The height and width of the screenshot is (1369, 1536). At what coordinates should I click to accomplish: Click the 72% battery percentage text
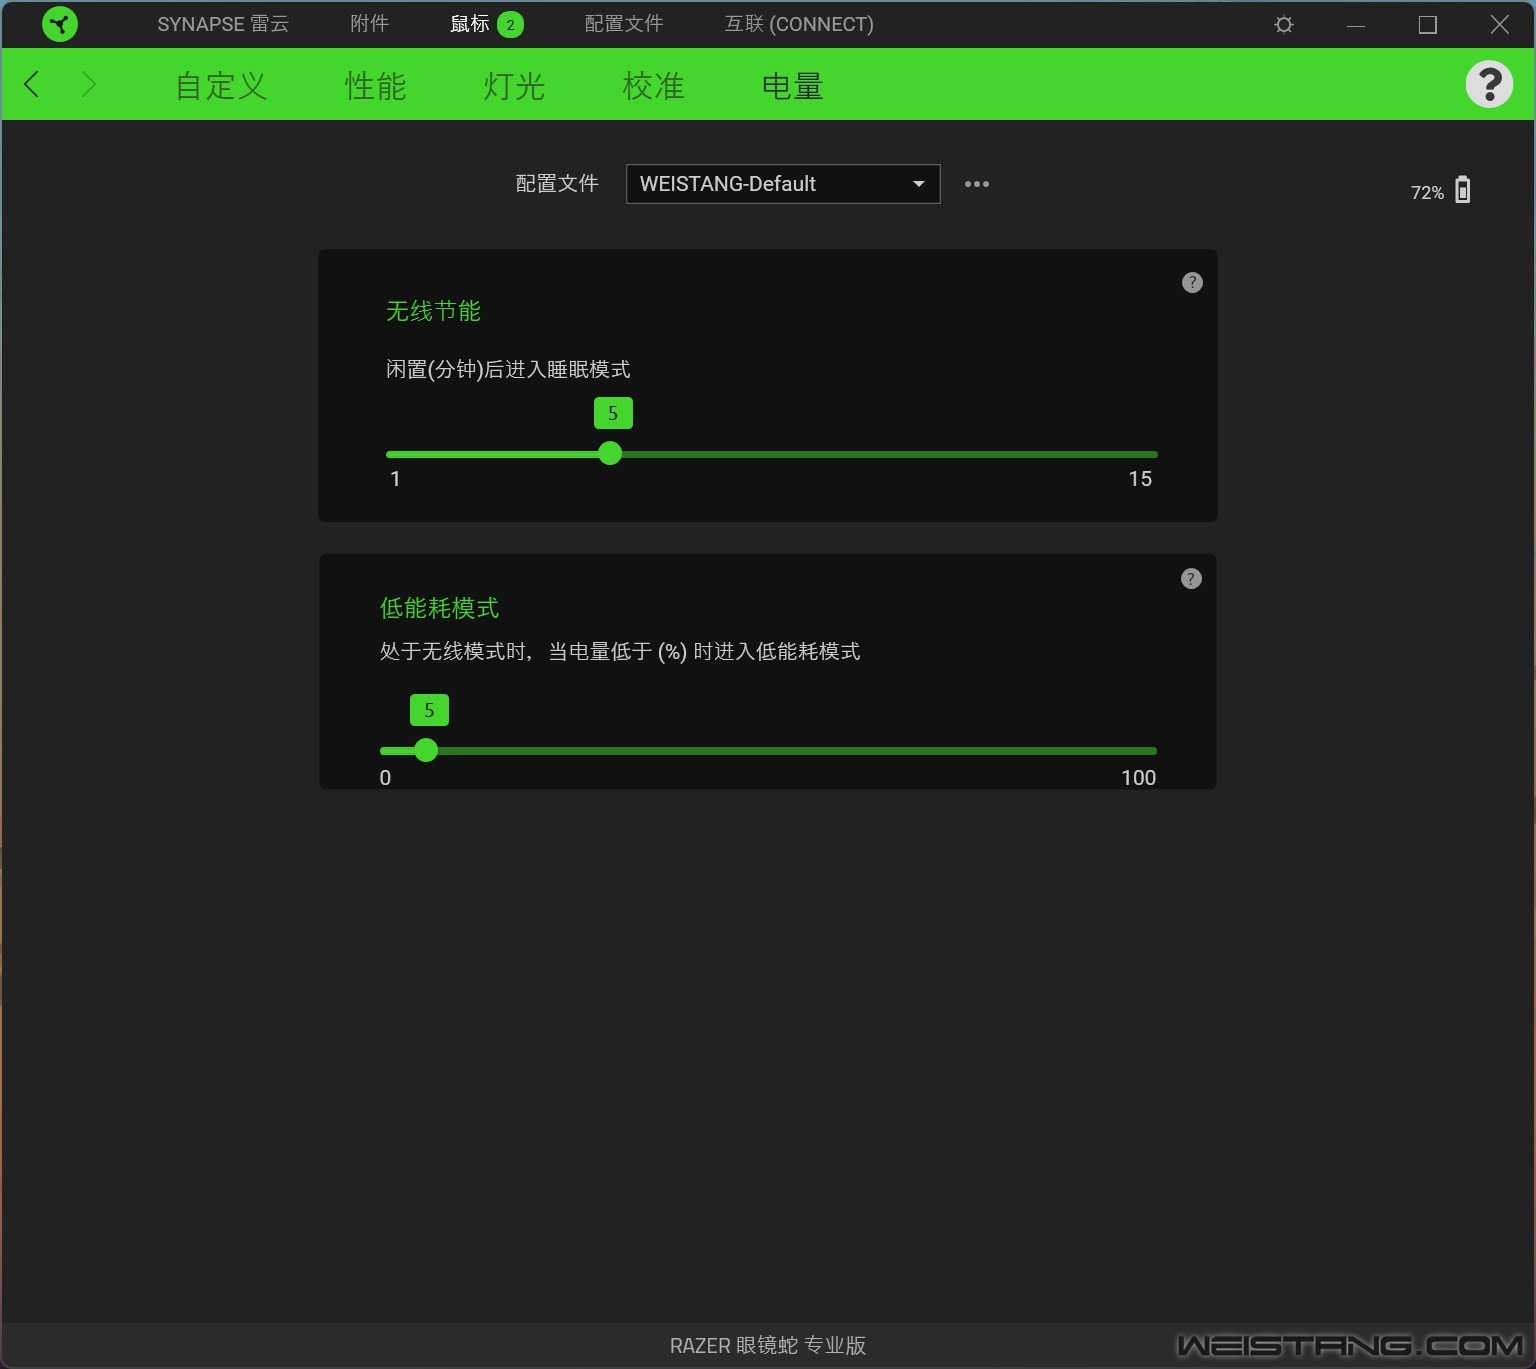pos(1427,193)
